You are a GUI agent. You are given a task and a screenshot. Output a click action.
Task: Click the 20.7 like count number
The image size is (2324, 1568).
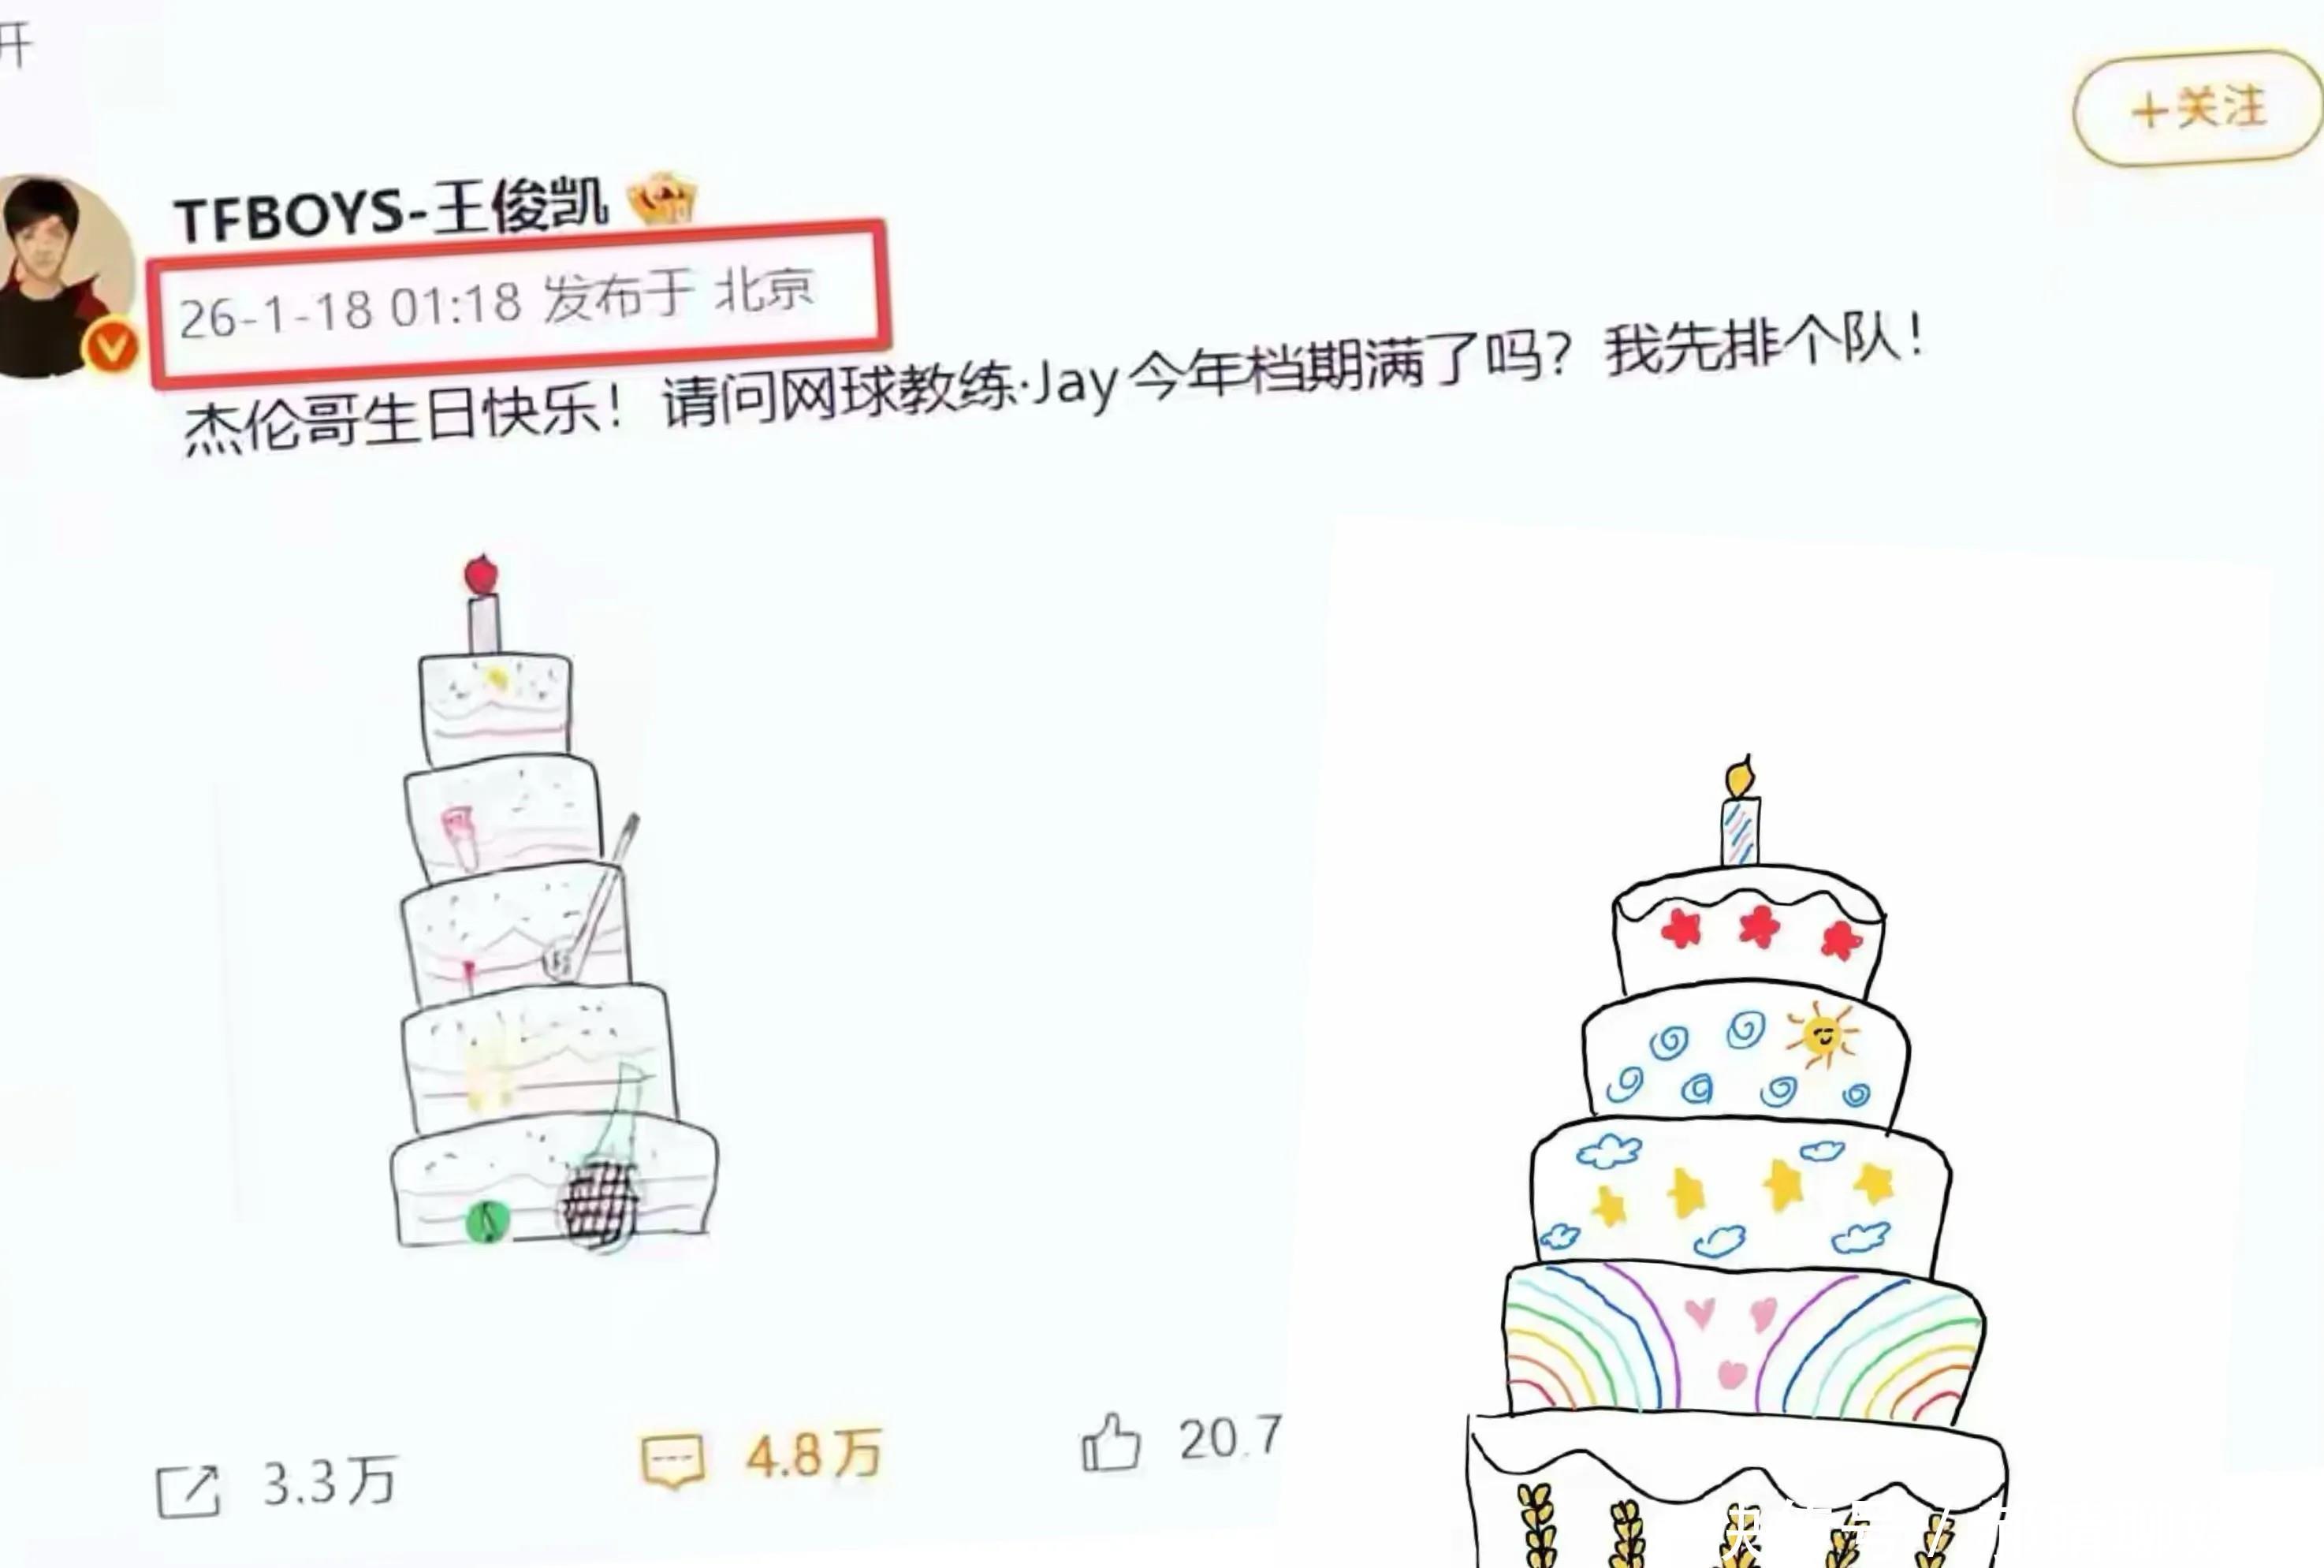pos(1230,1438)
